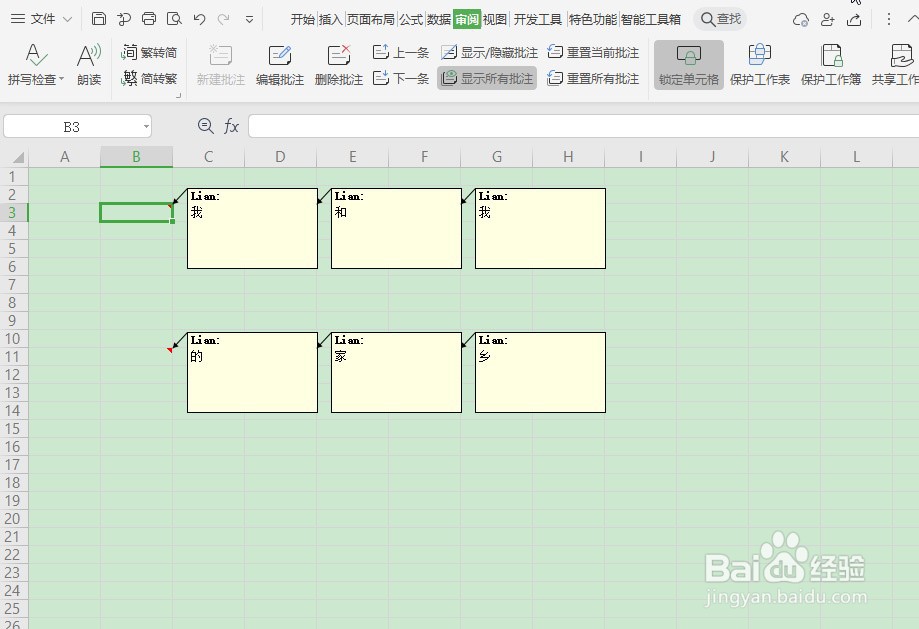Switch to the 公式 tab

click(411, 19)
